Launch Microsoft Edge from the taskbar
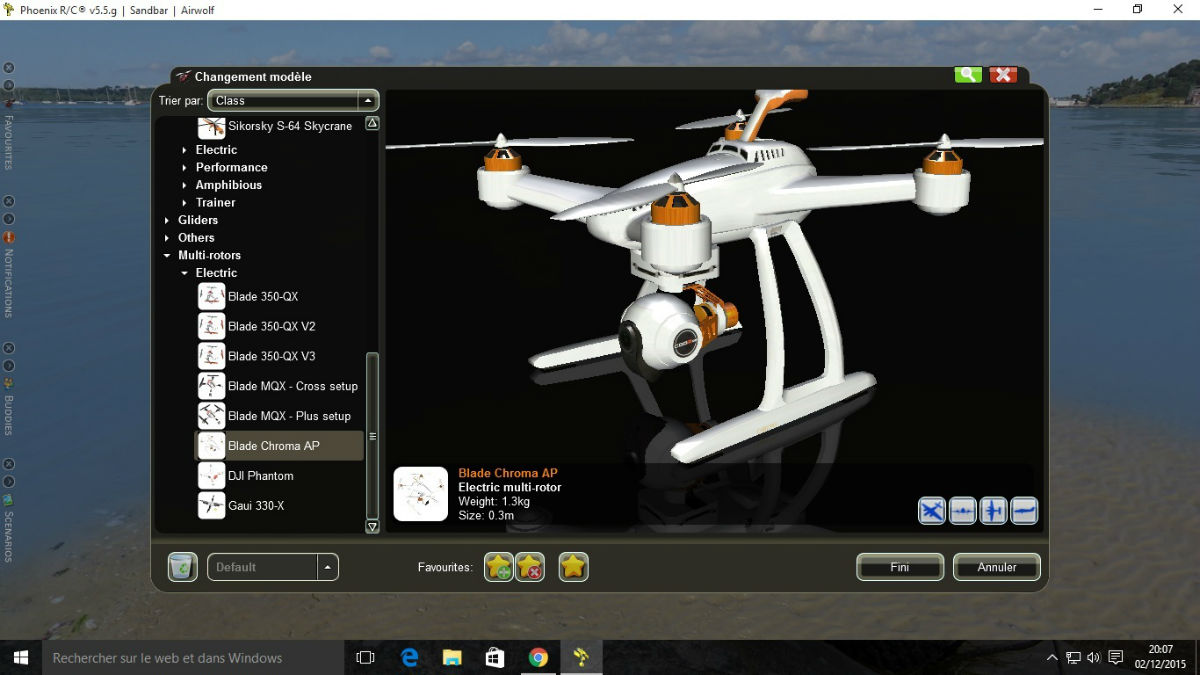Image resolution: width=1200 pixels, height=675 pixels. [x=409, y=657]
